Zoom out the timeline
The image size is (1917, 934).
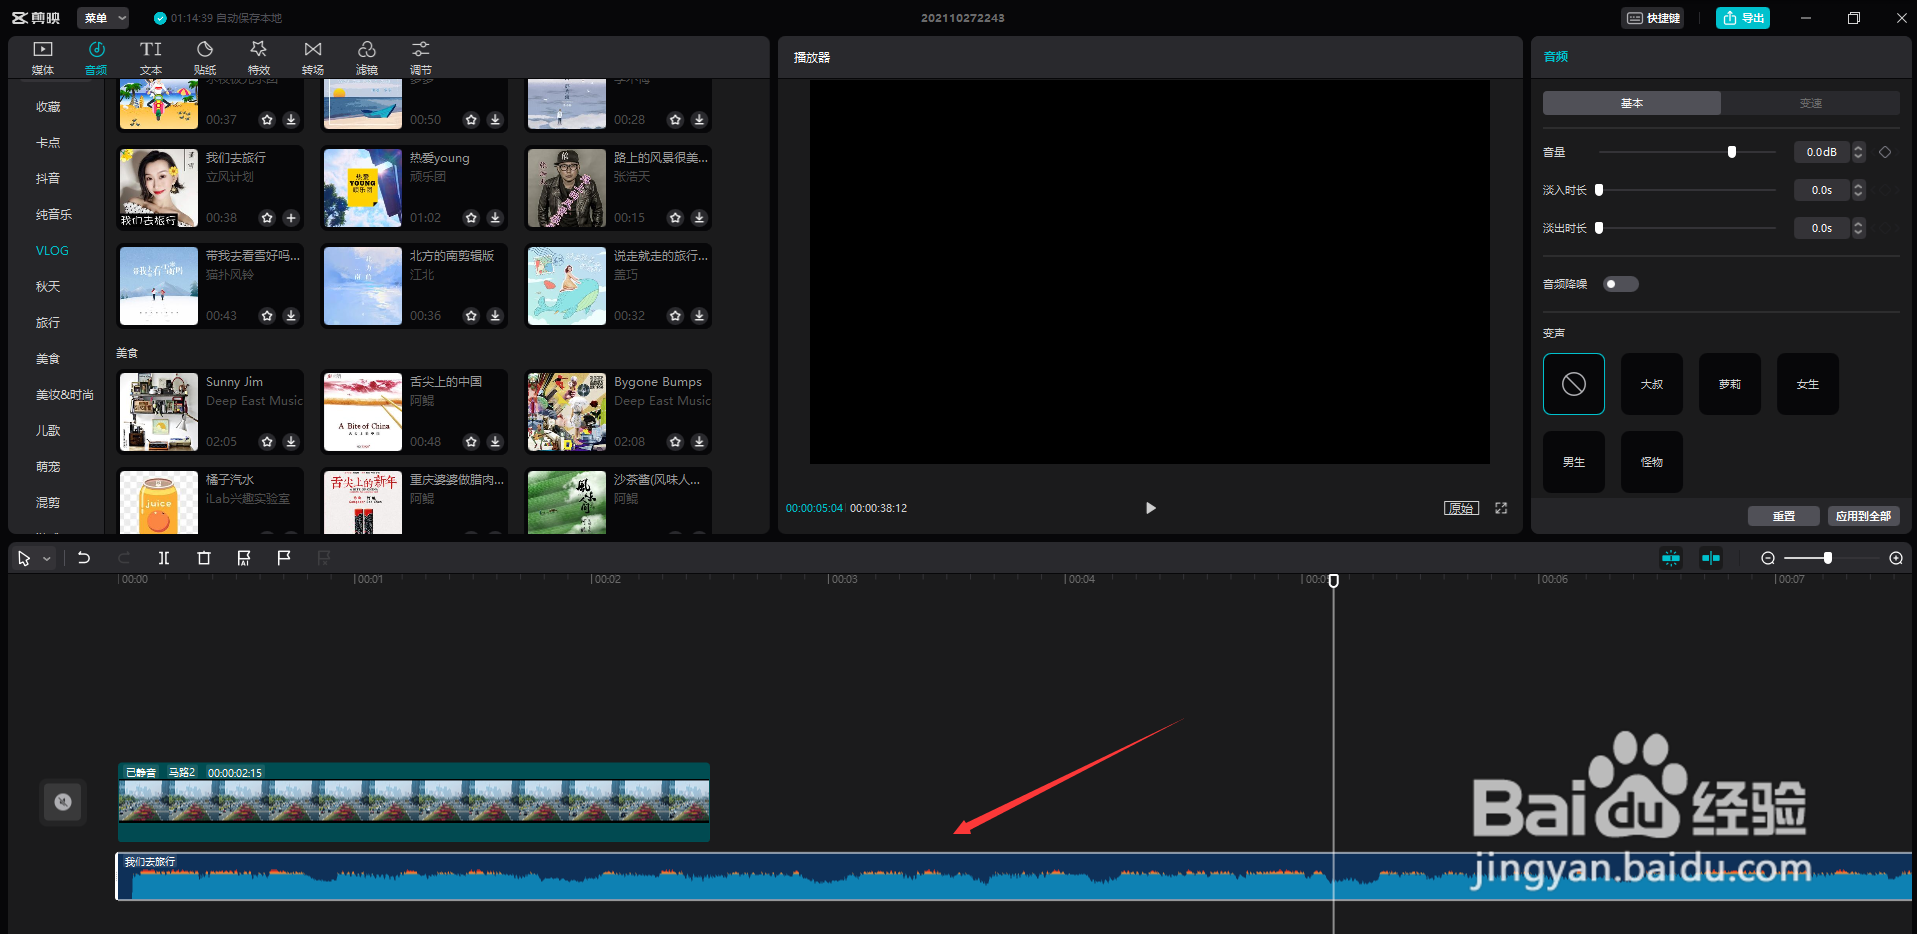coord(1768,558)
